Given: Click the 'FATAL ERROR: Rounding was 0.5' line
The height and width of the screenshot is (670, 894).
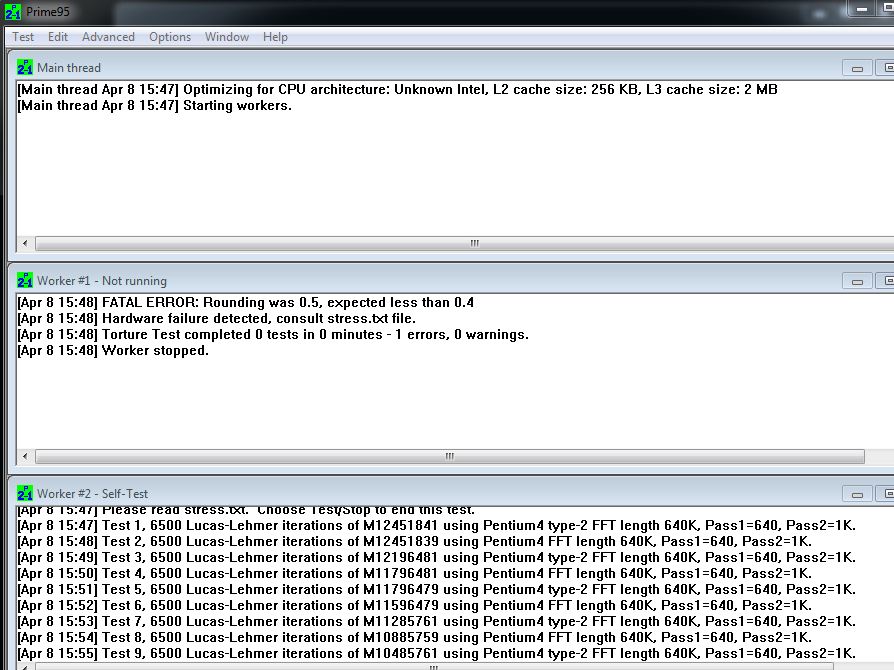Looking at the screenshot, I should point(246,302).
